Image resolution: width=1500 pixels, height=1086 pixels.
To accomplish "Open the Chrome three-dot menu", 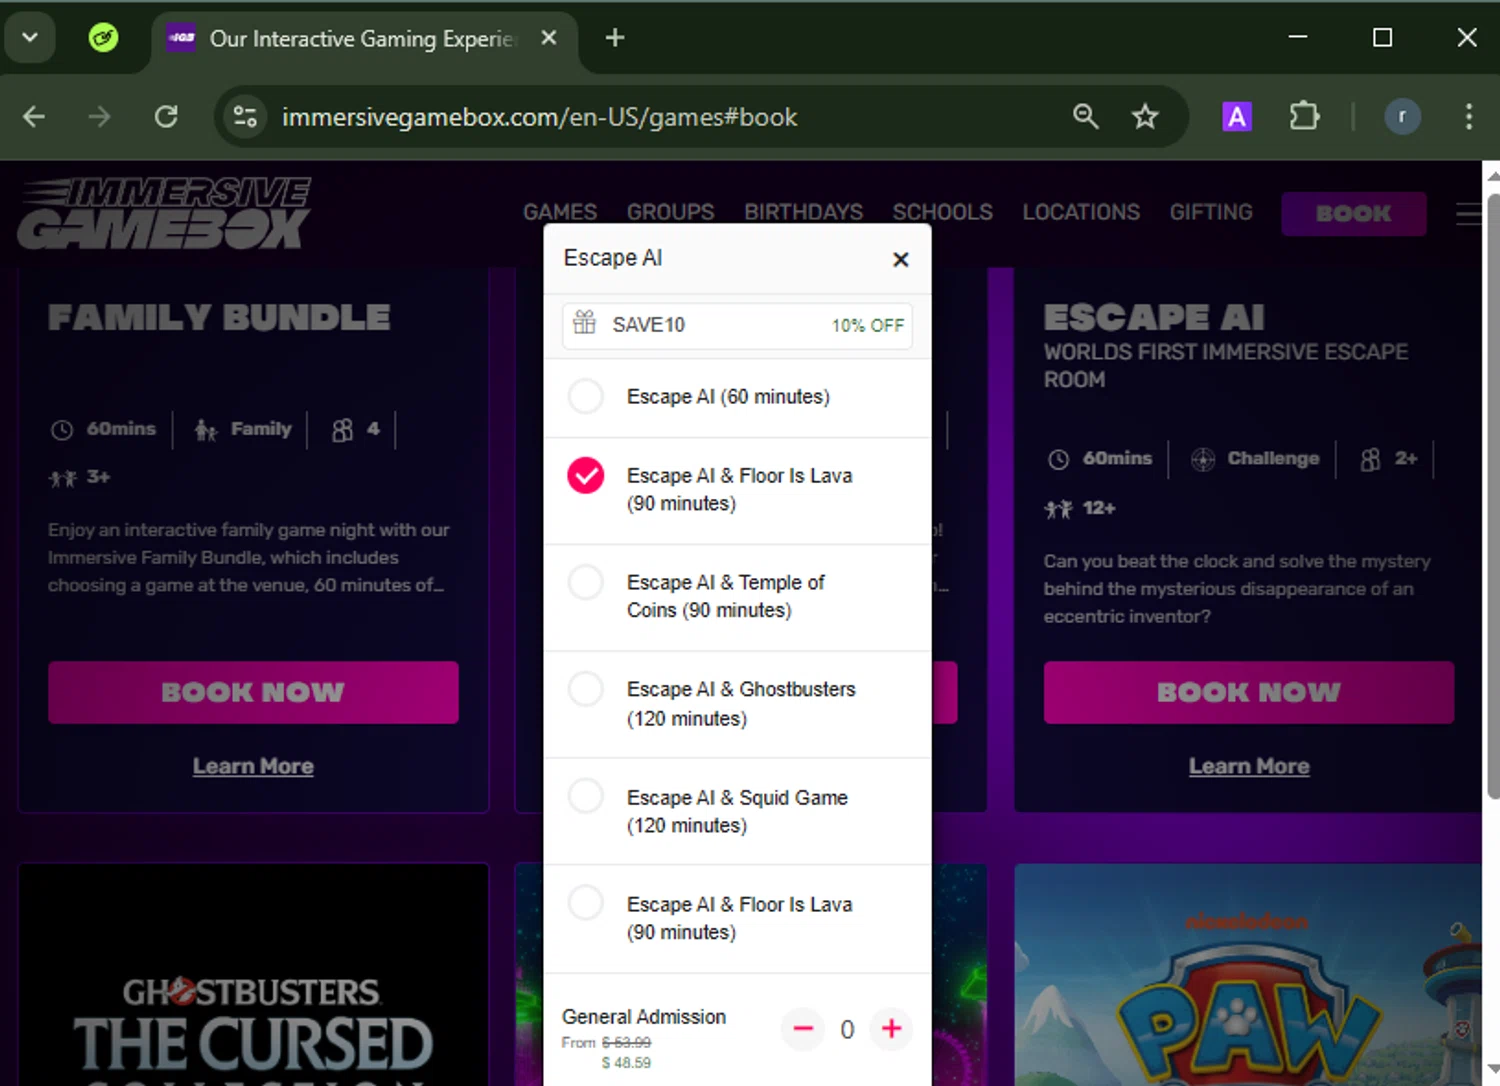I will (1468, 117).
